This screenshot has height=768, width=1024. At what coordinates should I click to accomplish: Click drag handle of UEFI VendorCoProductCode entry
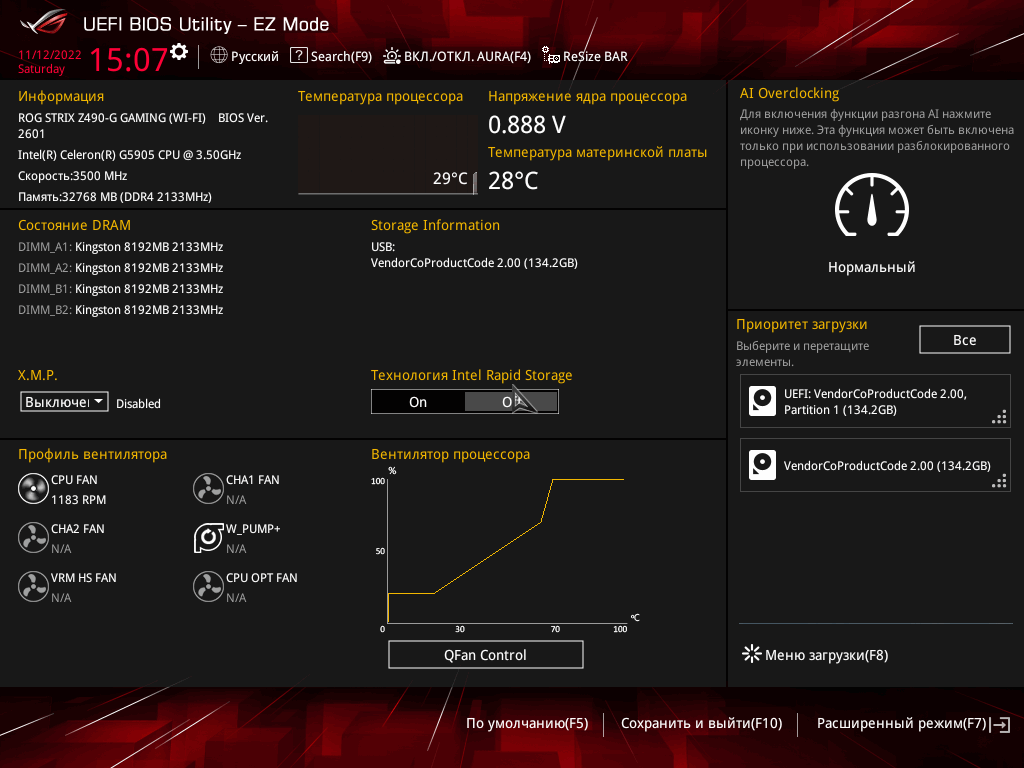point(999,417)
